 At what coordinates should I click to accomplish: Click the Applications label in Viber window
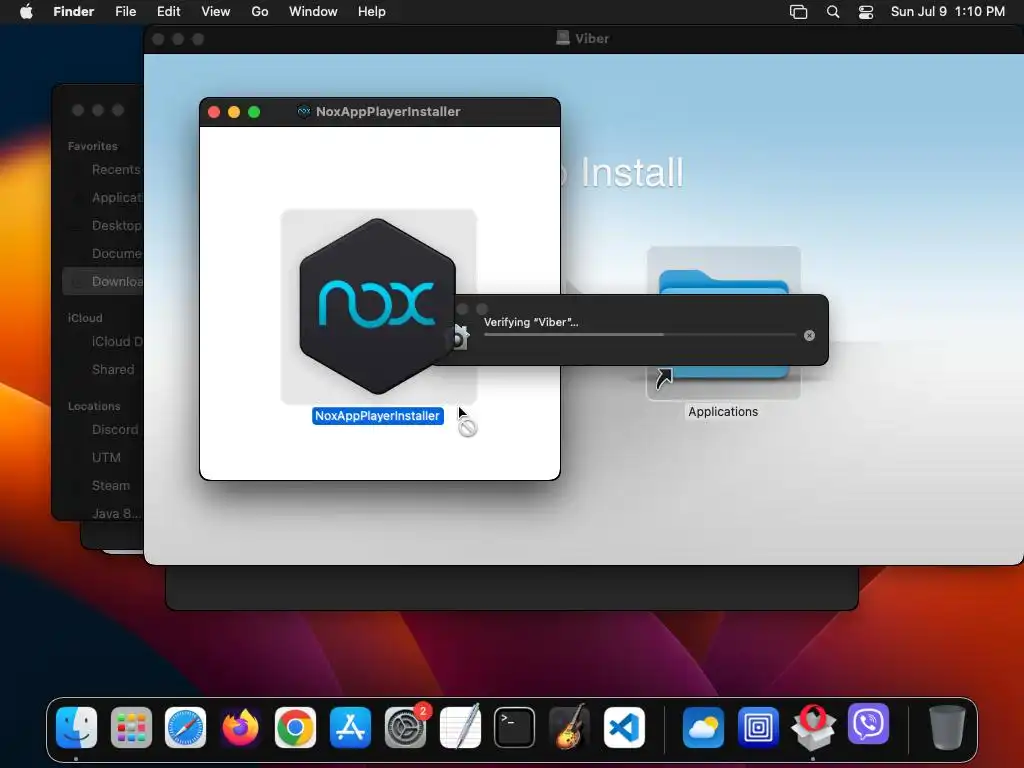(723, 411)
